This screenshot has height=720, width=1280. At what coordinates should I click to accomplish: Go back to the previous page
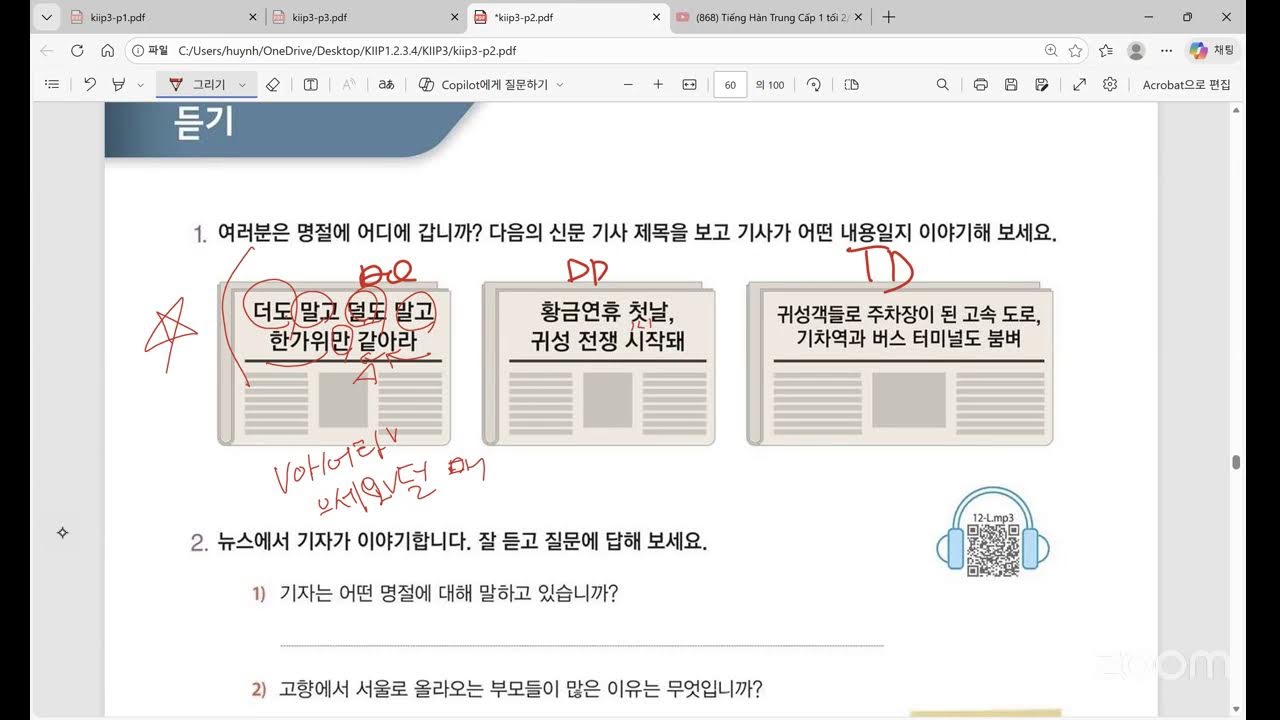(x=46, y=50)
